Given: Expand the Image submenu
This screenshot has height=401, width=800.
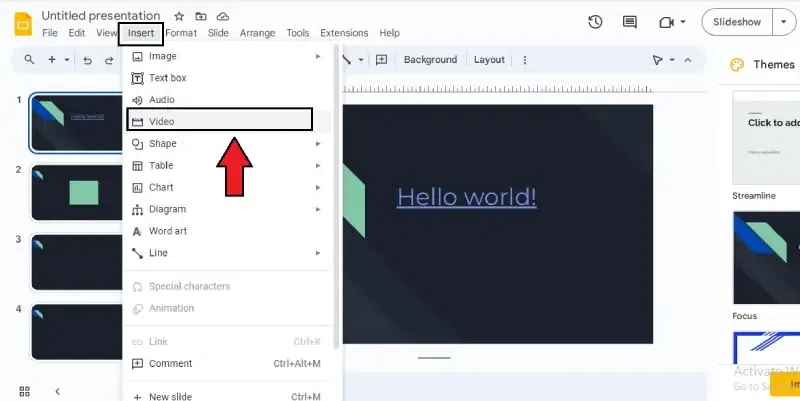Looking at the screenshot, I should pyautogui.click(x=318, y=56).
